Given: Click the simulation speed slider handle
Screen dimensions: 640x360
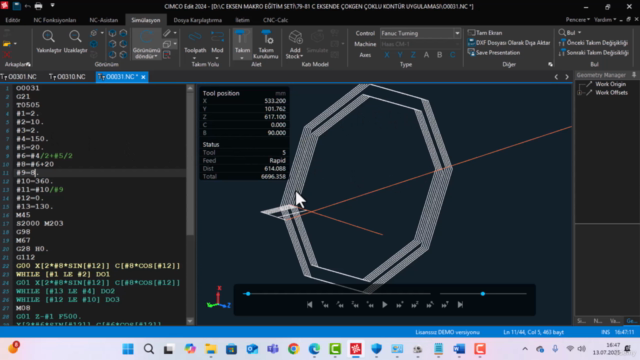Looking at the screenshot, I should click(x=483, y=293).
